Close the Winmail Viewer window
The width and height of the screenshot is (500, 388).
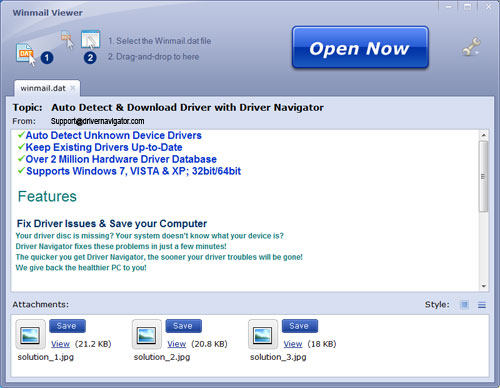[489, 7]
